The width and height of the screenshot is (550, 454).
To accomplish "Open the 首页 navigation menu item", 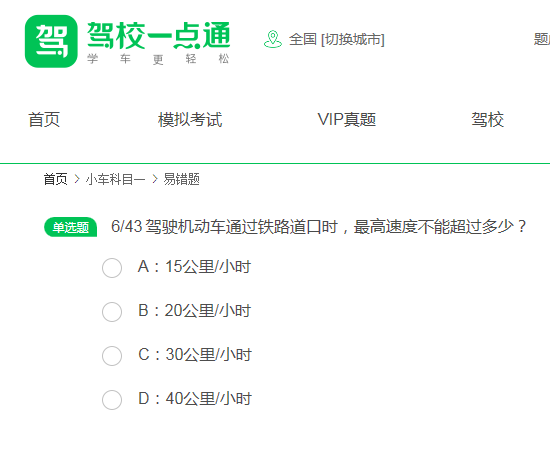I will click(44, 120).
